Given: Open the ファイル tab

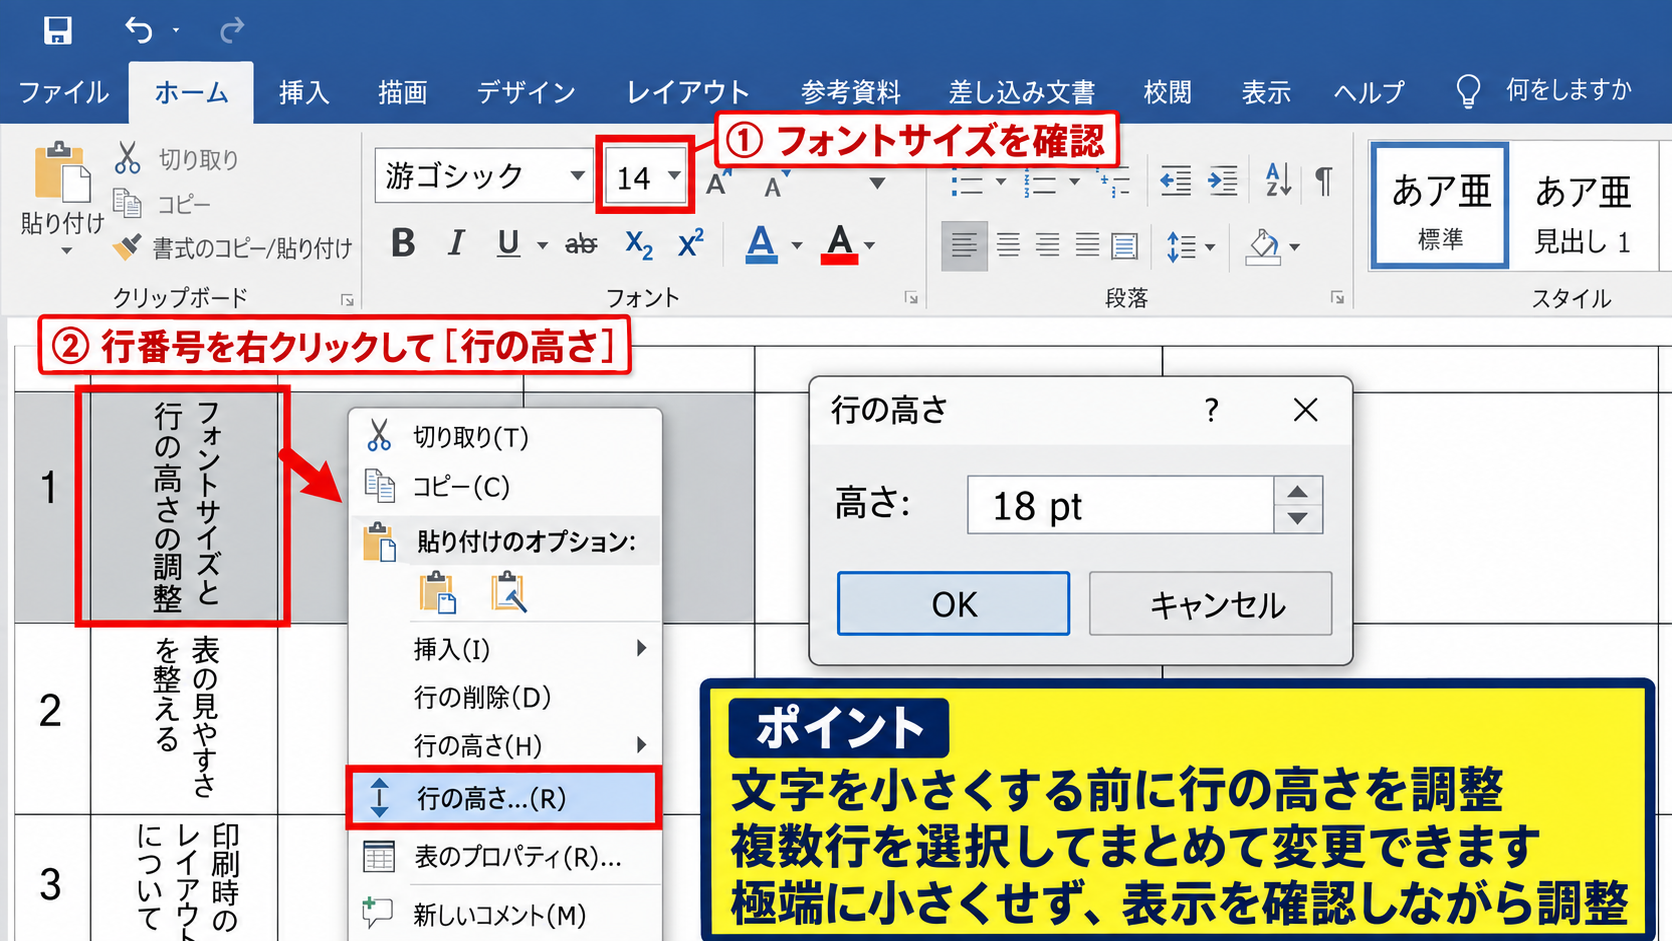Looking at the screenshot, I should click(x=64, y=93).
